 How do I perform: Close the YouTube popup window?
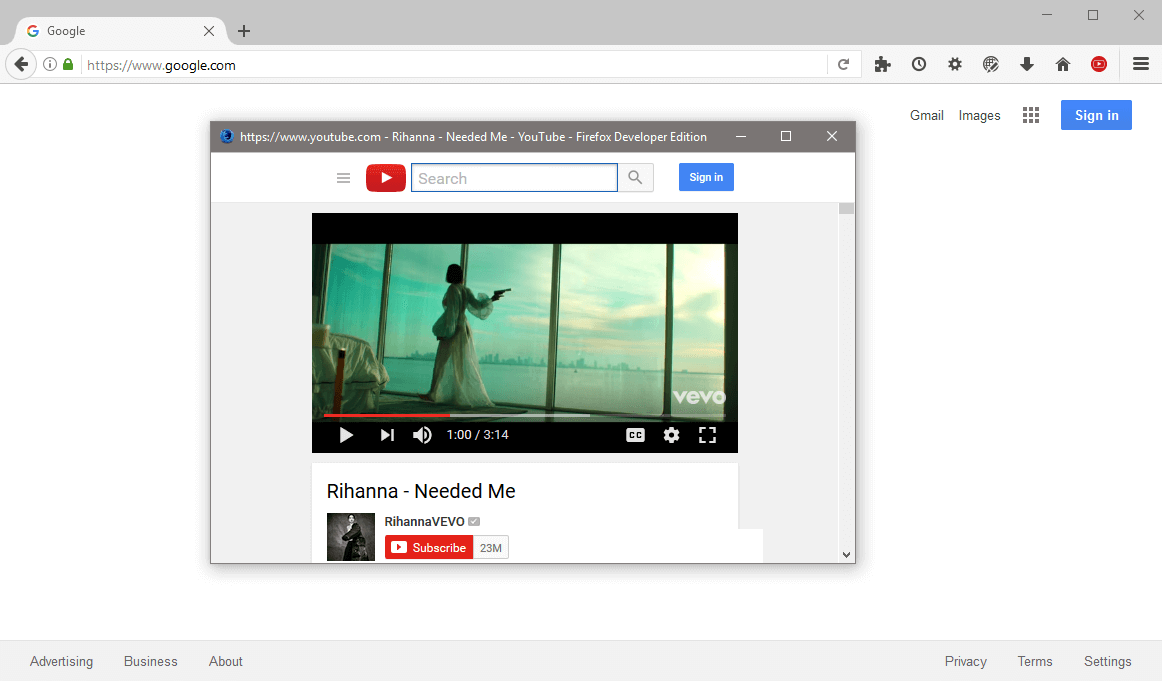pyautogui.click(x=831, y=136)
